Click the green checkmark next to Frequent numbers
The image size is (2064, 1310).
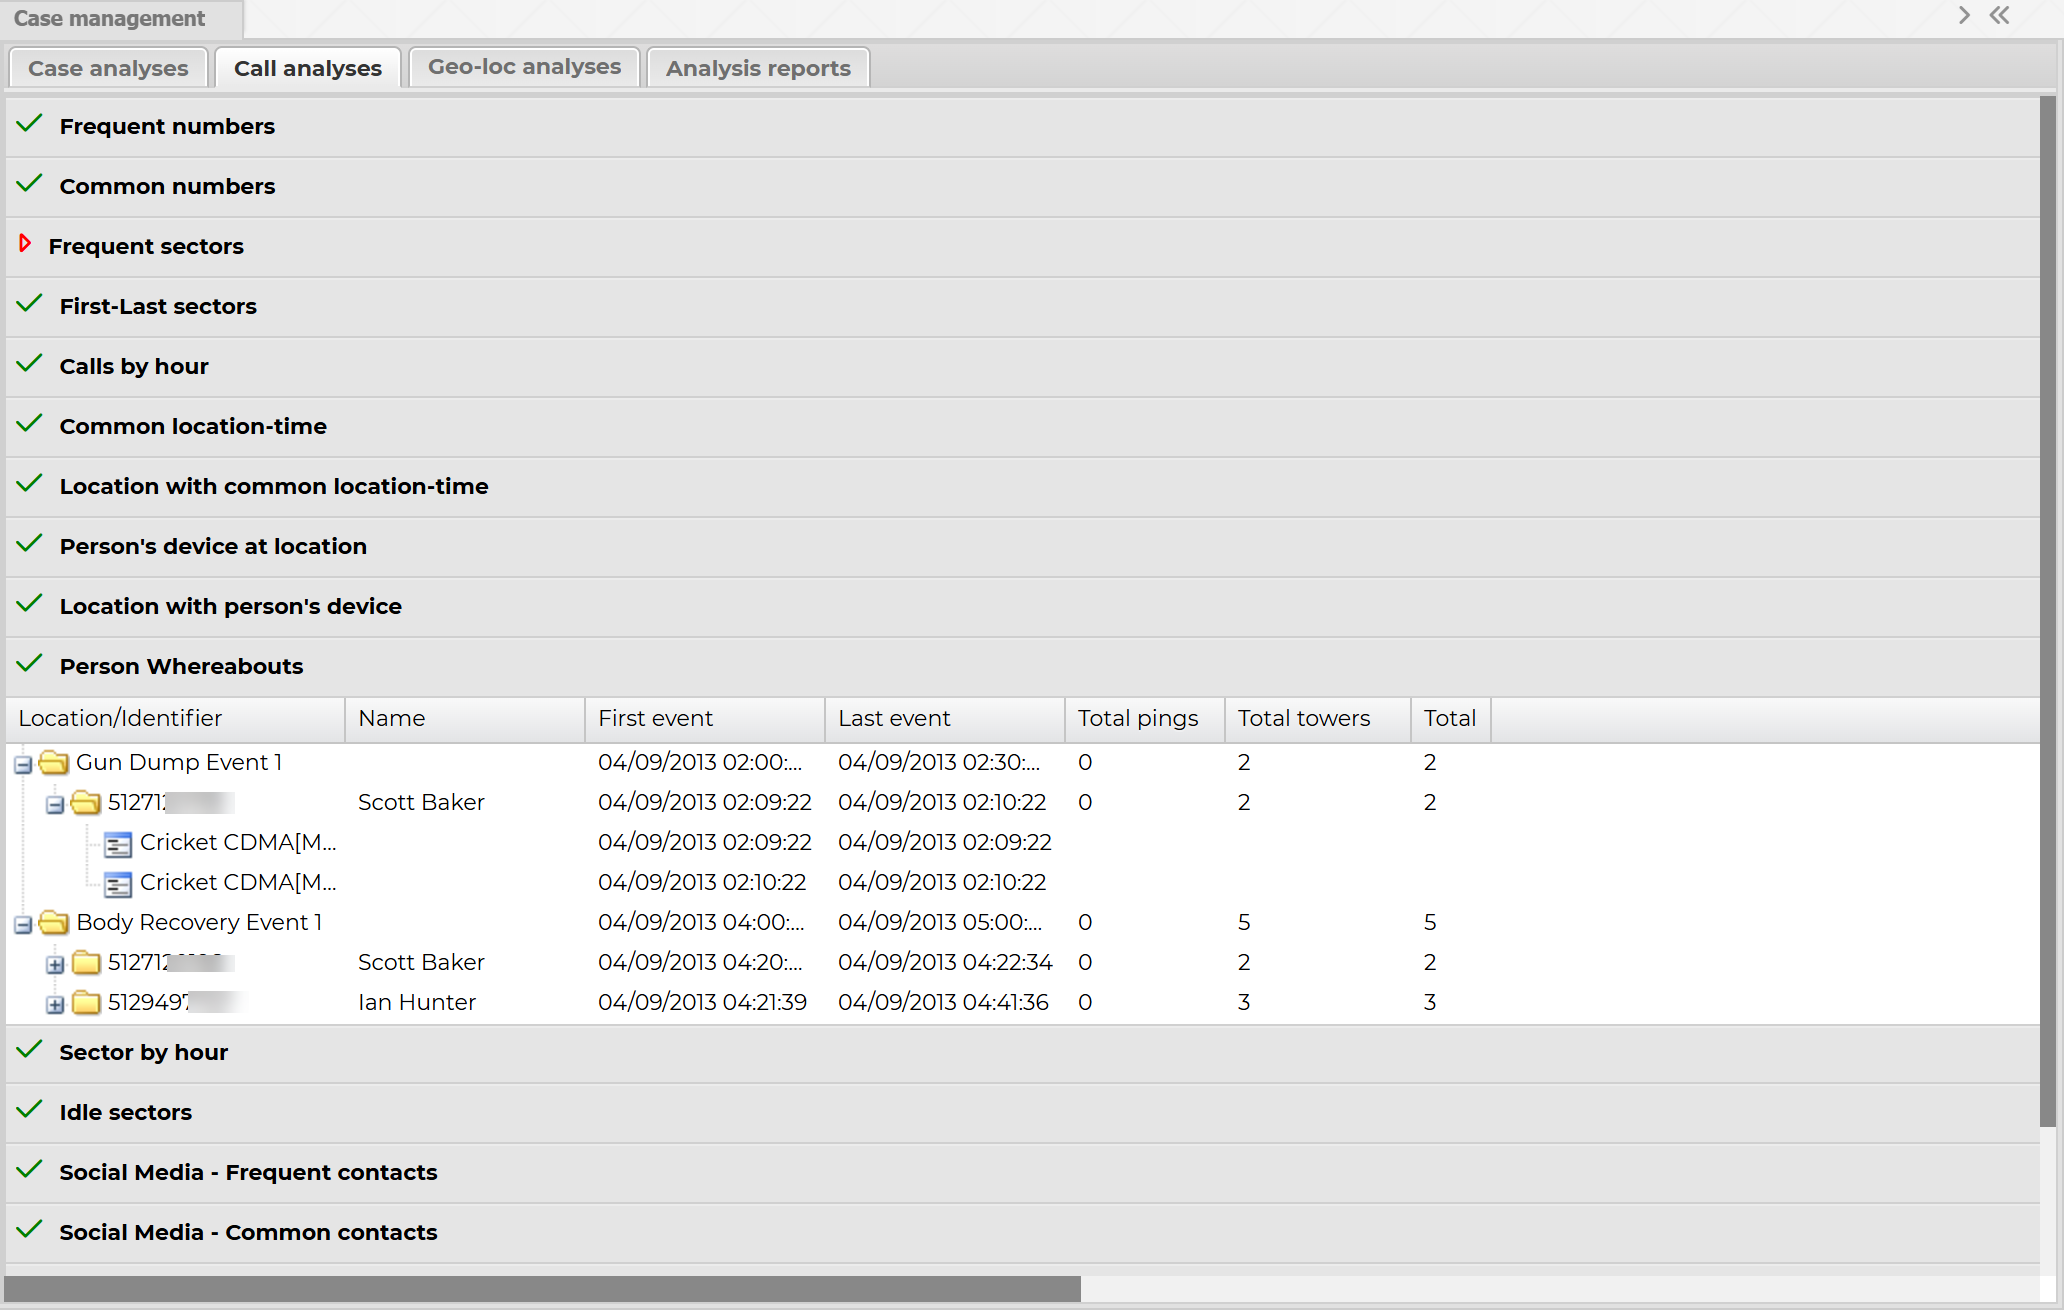click(30, 124)
